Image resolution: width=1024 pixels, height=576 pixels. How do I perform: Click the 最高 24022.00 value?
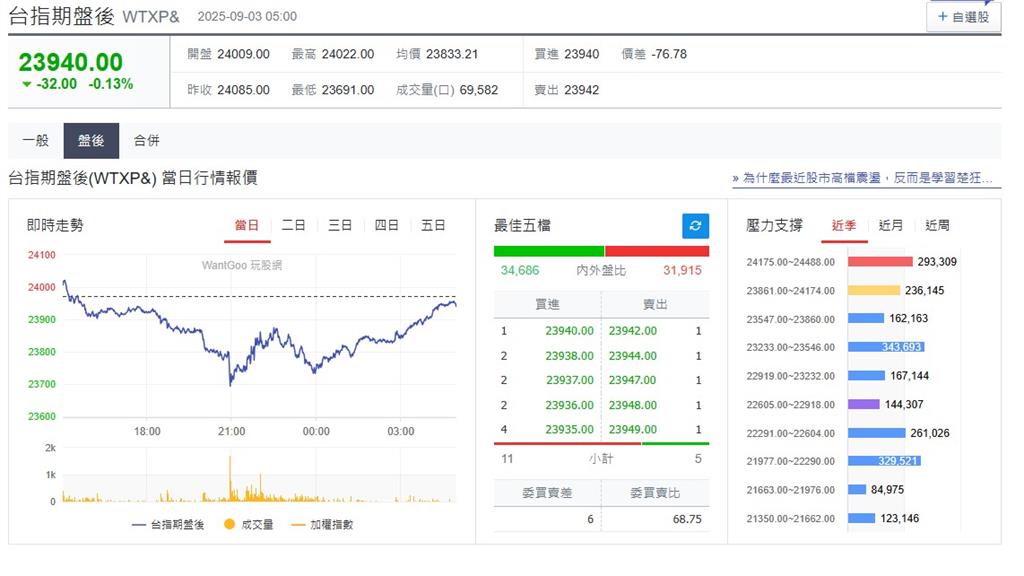point(347,54)
